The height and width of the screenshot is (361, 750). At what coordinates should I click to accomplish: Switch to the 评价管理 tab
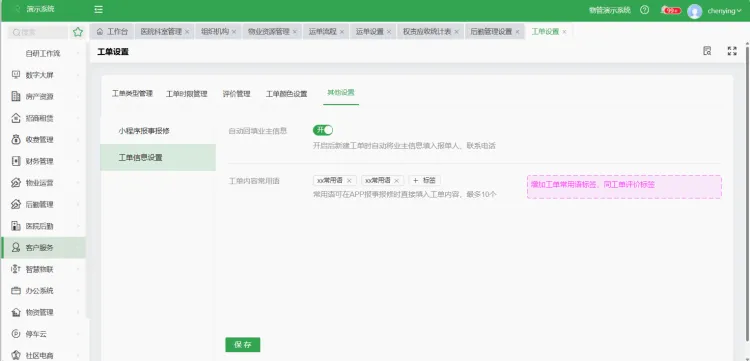pyautogui.click(x=236, y=94)
